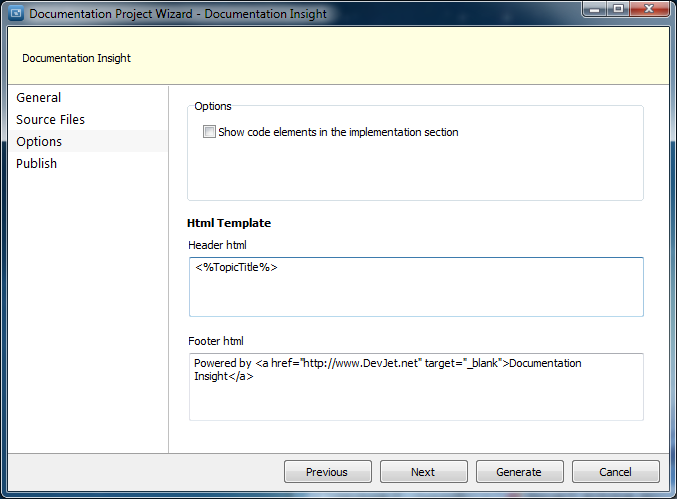The width and height of the screenshot is (677, 499).
Task: Click the Header html label
Action: click(x=217, y=245)
